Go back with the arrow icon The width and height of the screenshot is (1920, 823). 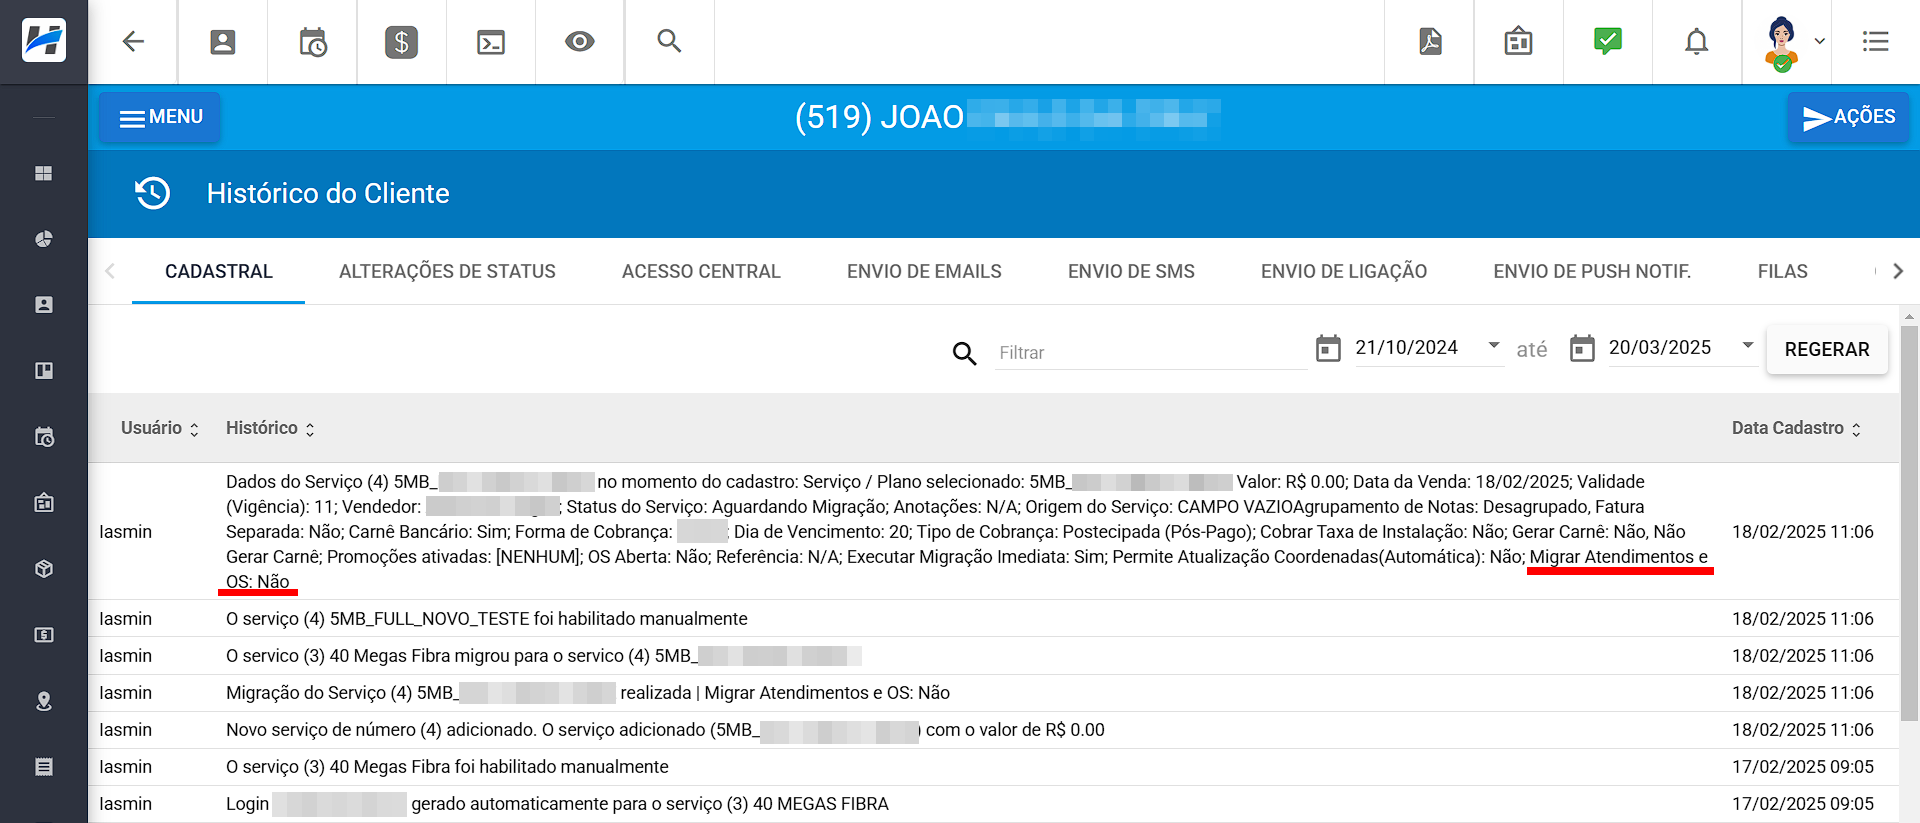(x=133, y=42)
